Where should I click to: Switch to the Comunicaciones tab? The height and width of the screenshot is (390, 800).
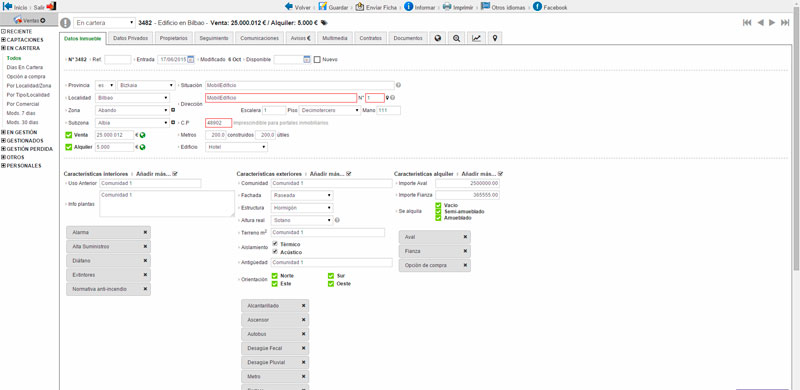[x=260, y=38]
